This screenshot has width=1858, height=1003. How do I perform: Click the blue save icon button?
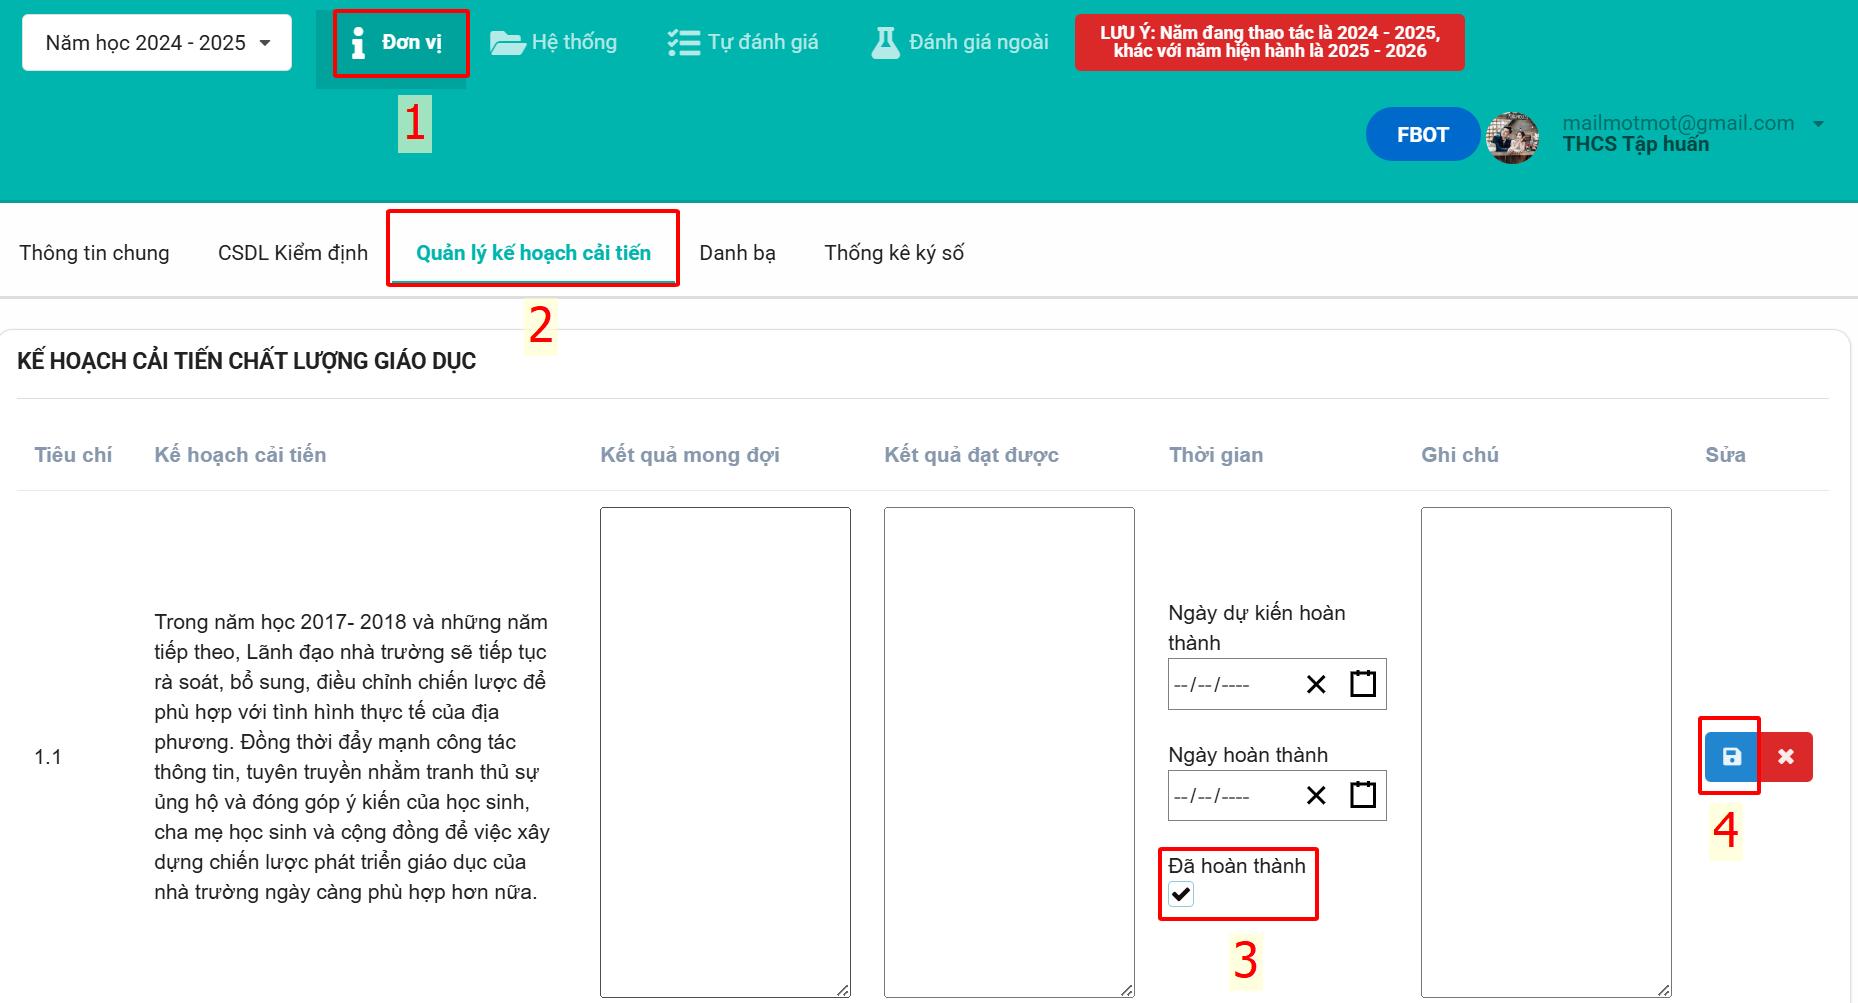pyautogui.click(x=1731, y=757)
